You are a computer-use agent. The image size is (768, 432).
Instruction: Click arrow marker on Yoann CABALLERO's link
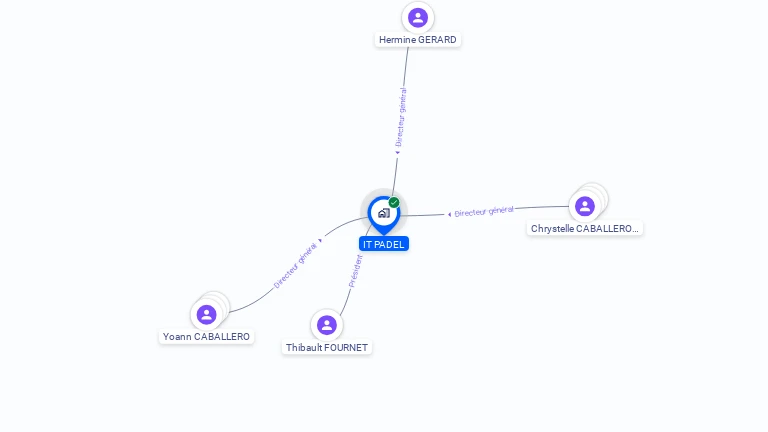pyautogui.click(x=320, y=240)
